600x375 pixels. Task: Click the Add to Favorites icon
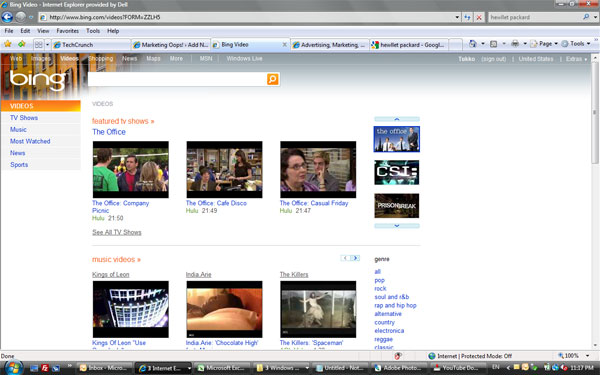21,44
